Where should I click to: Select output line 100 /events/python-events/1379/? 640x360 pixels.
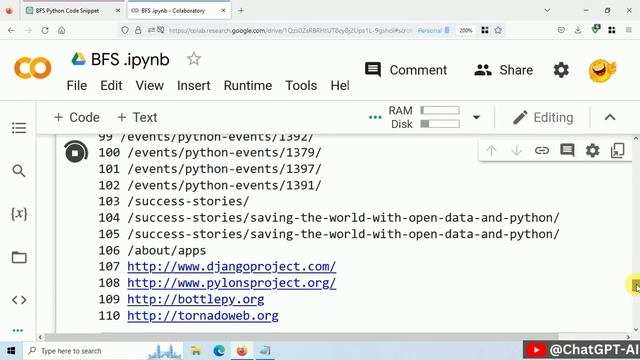(210, 152)
